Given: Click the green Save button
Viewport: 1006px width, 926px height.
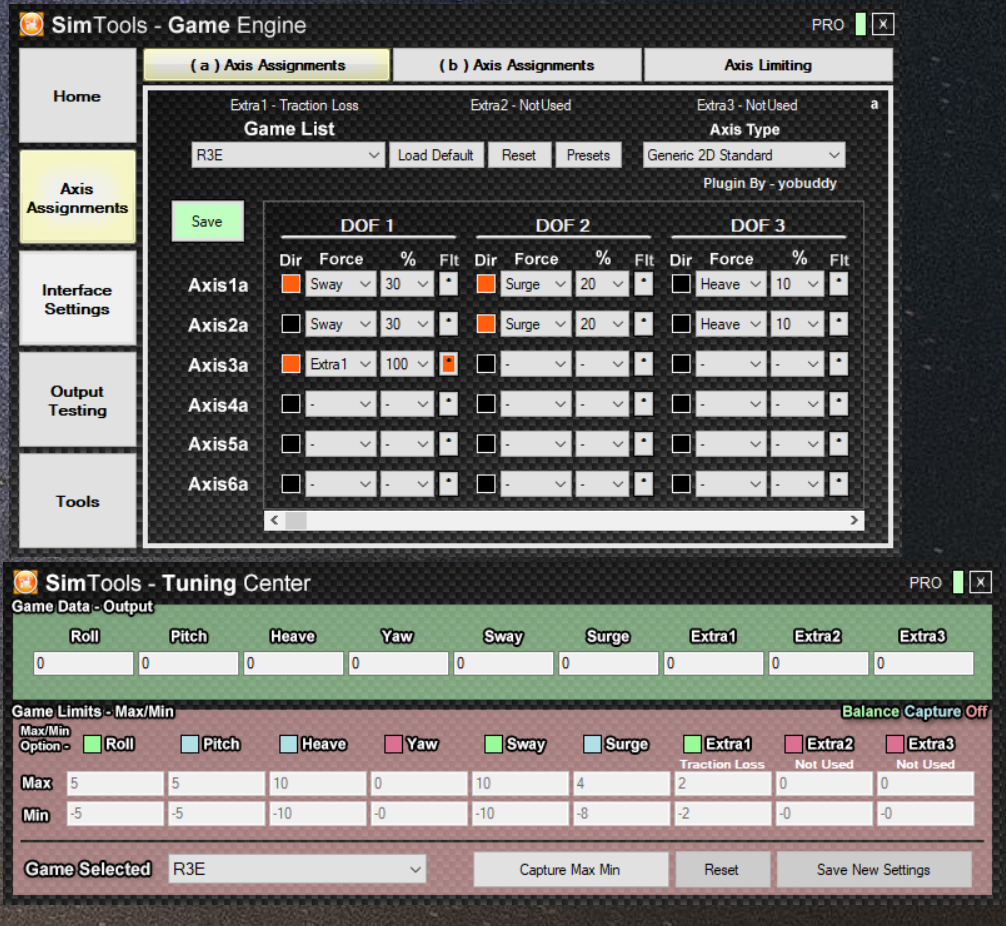Looking at the screenshot, I should (207, 221).
